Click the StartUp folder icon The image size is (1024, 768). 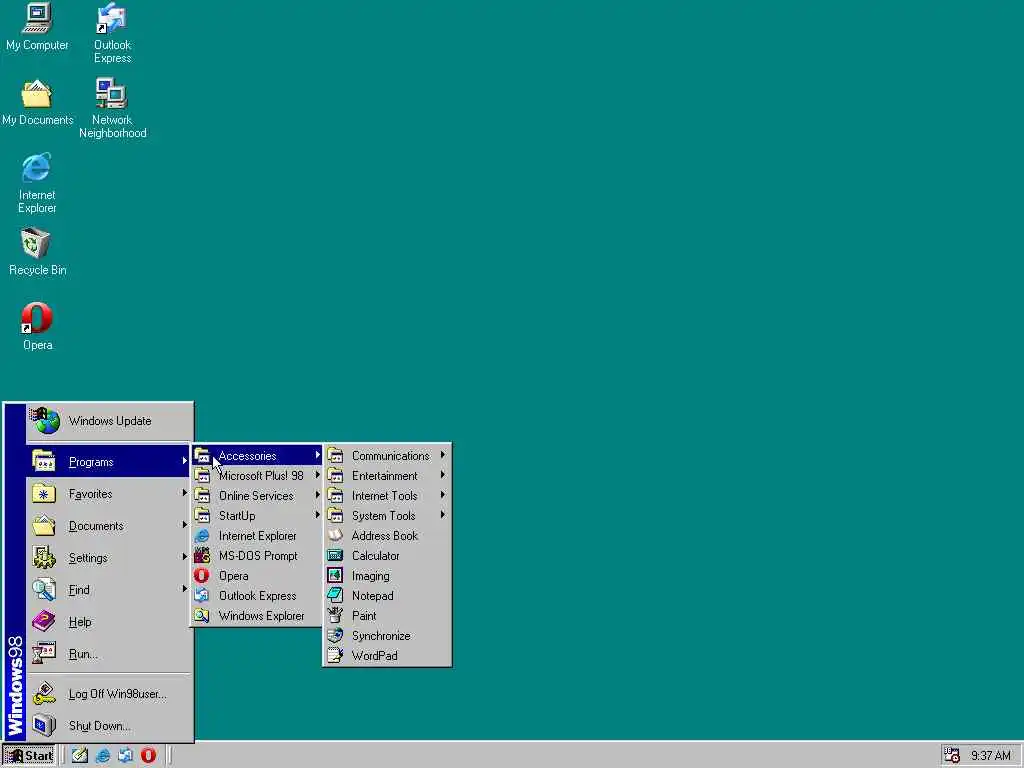coord(202,515)
